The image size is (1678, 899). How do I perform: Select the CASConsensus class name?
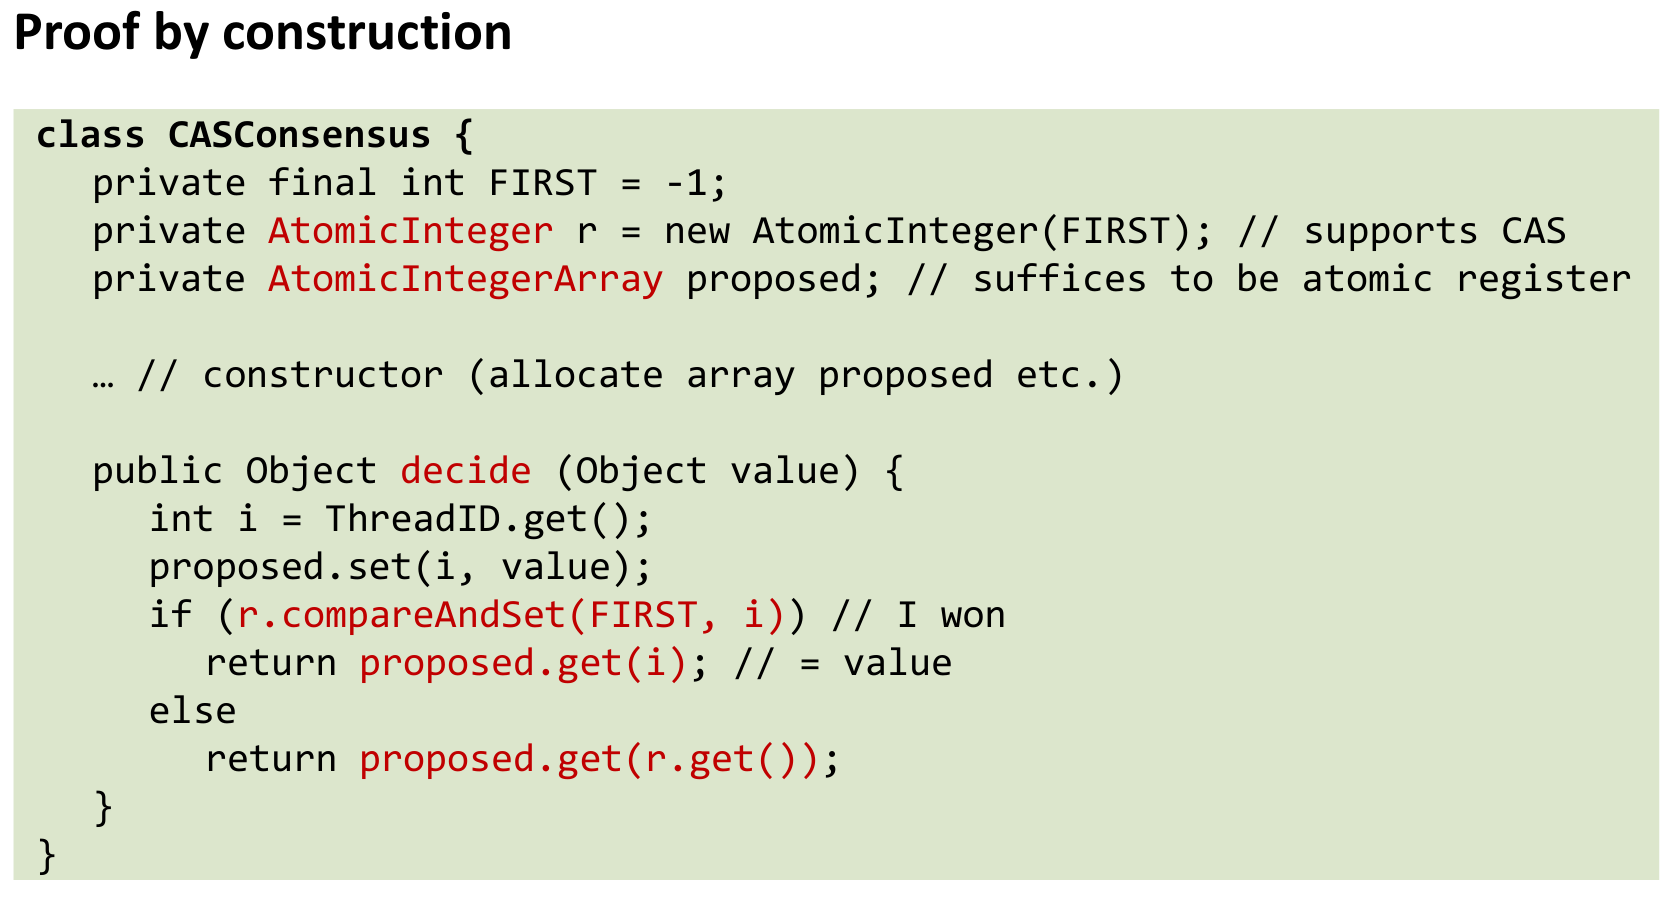[299, 135]
